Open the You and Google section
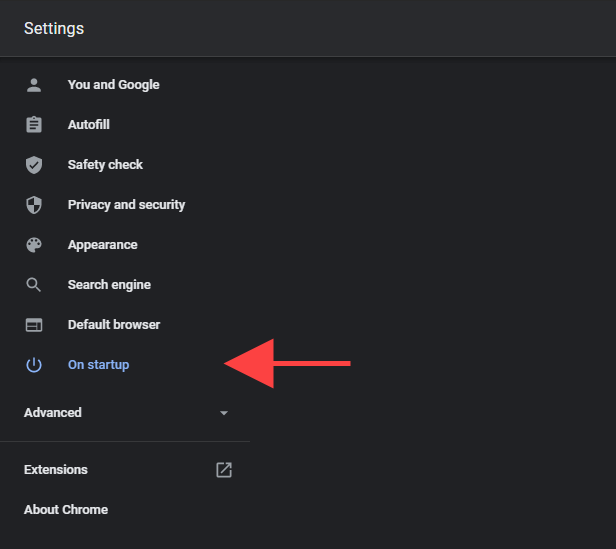 pyautogui.click(x=114, y=85)
